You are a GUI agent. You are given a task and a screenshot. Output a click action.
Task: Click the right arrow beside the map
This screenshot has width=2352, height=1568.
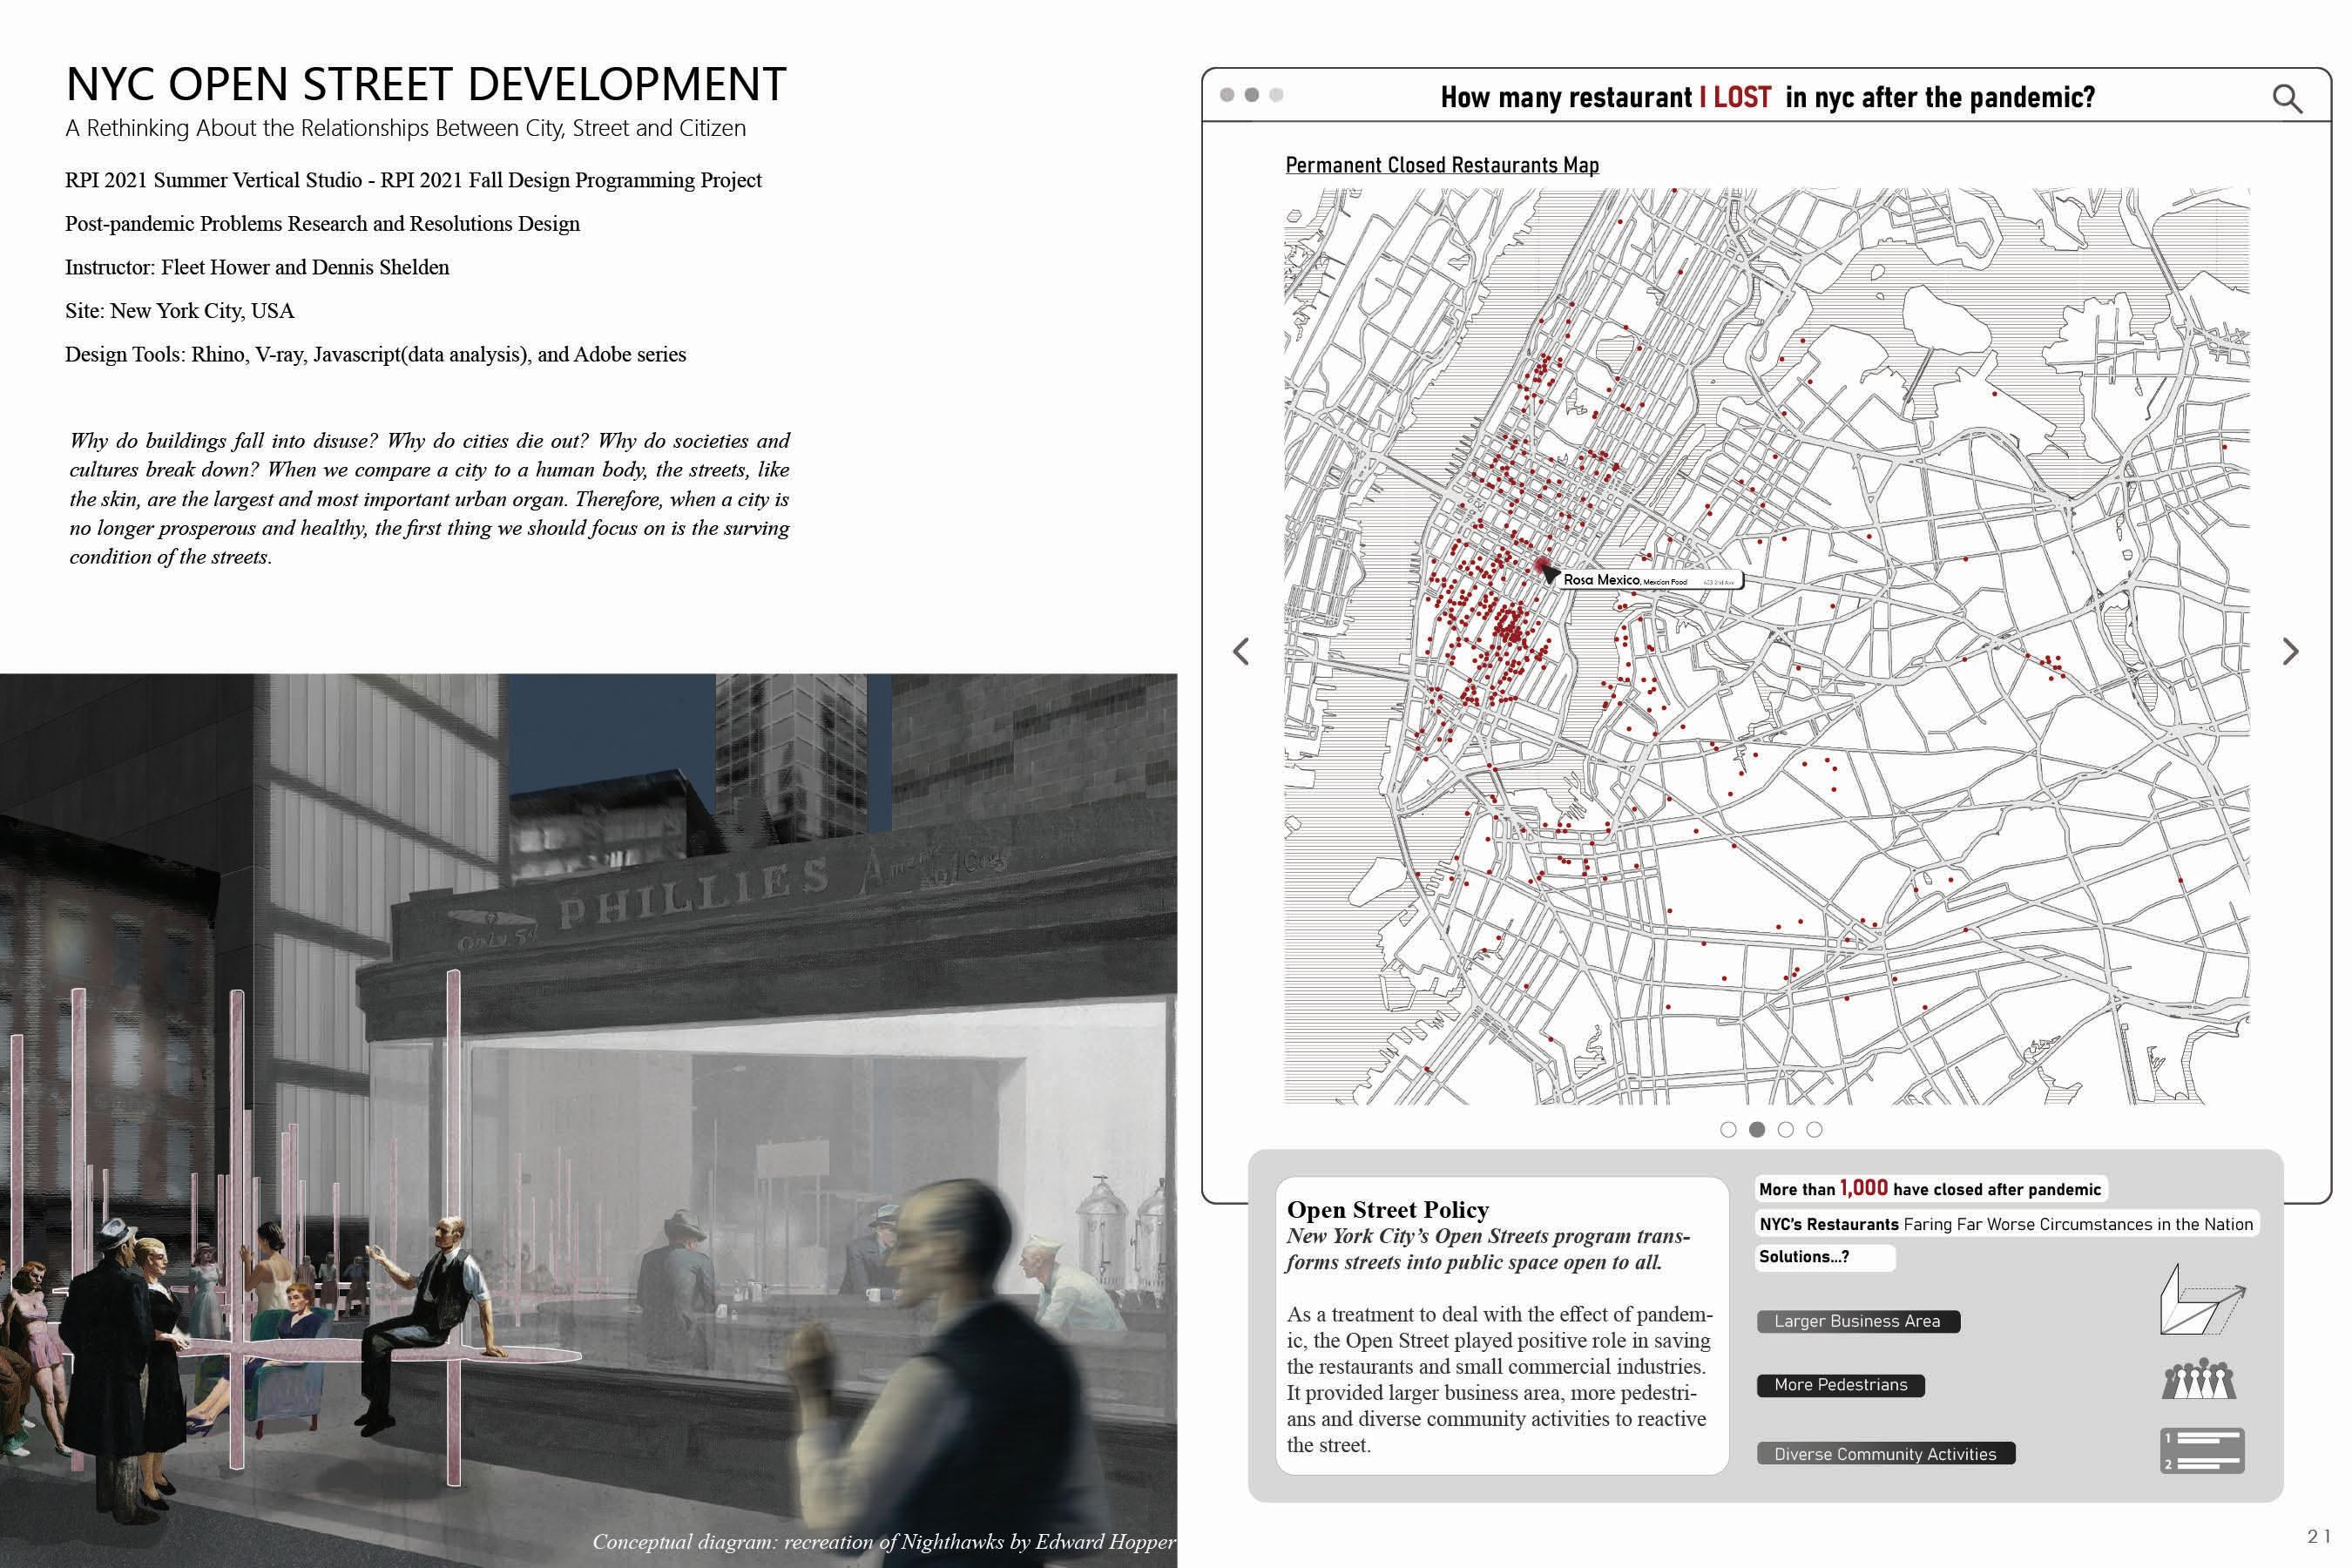2291,652
